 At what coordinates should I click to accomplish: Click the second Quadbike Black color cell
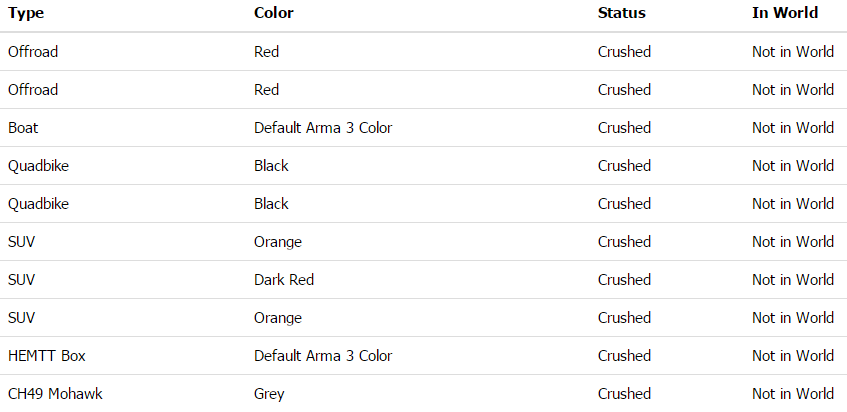pyautogui.click(x=271, y=204)
